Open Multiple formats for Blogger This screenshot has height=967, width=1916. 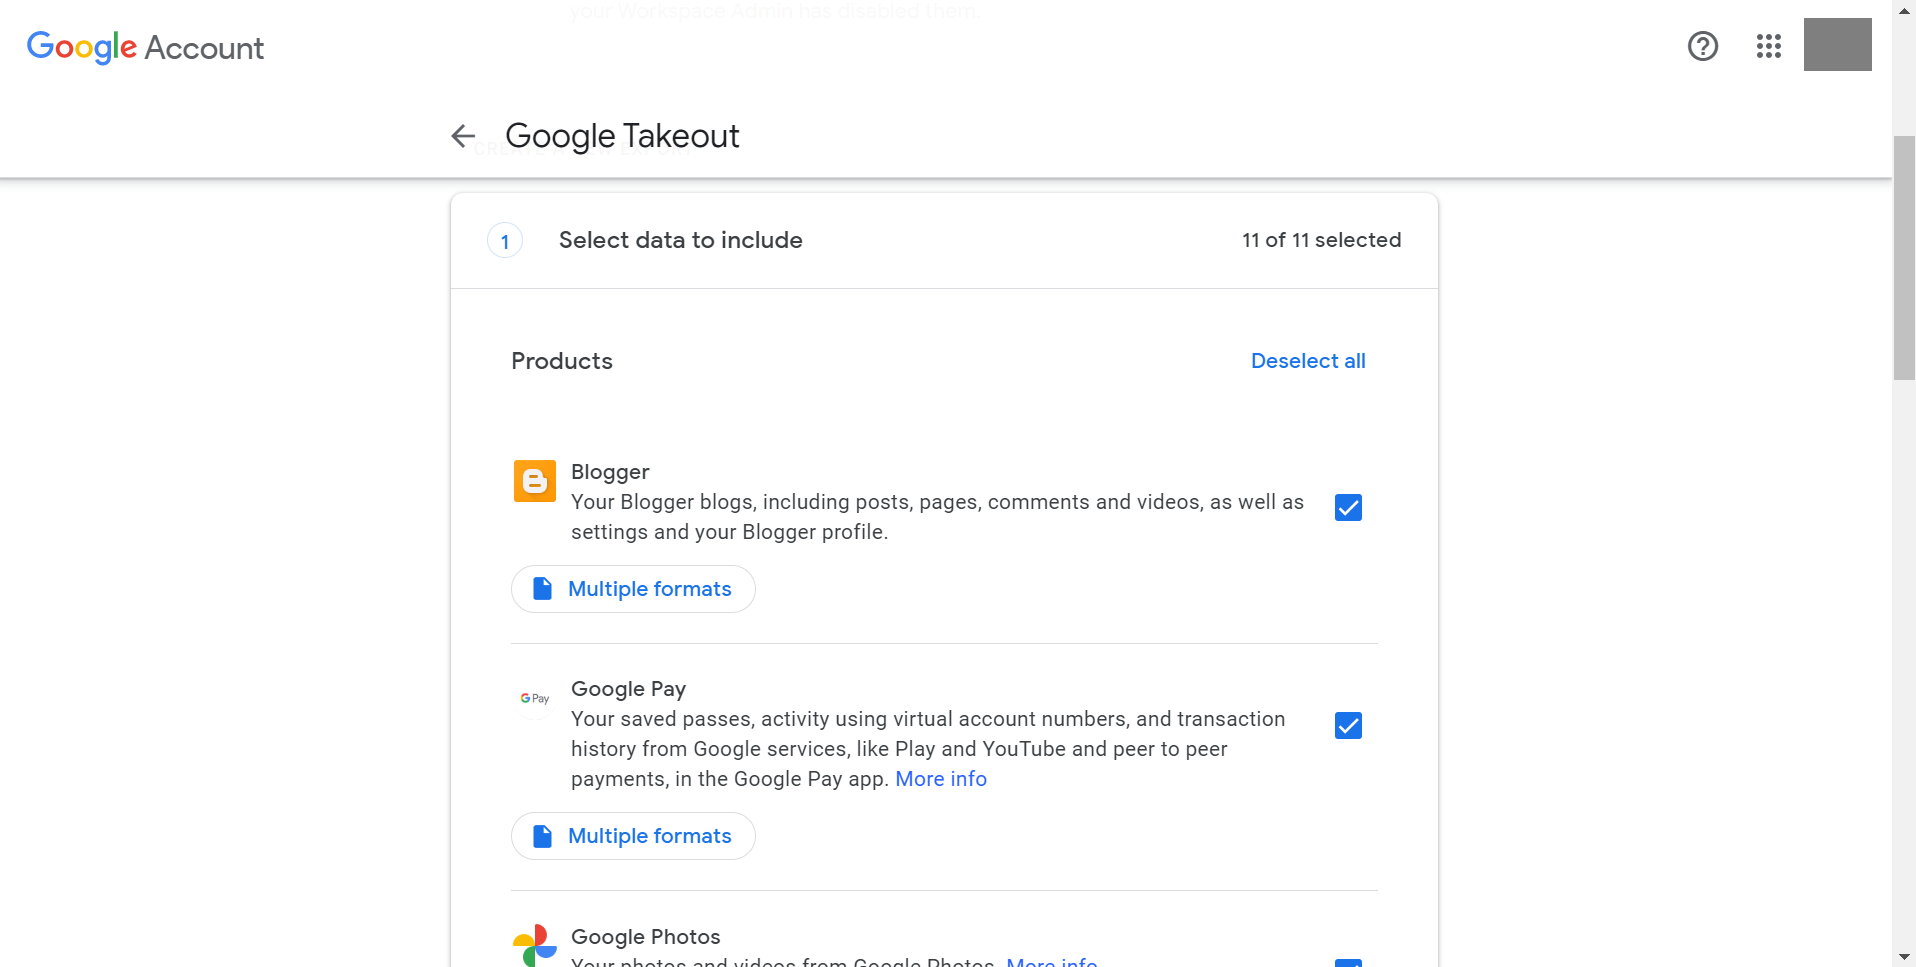point(633,589)
